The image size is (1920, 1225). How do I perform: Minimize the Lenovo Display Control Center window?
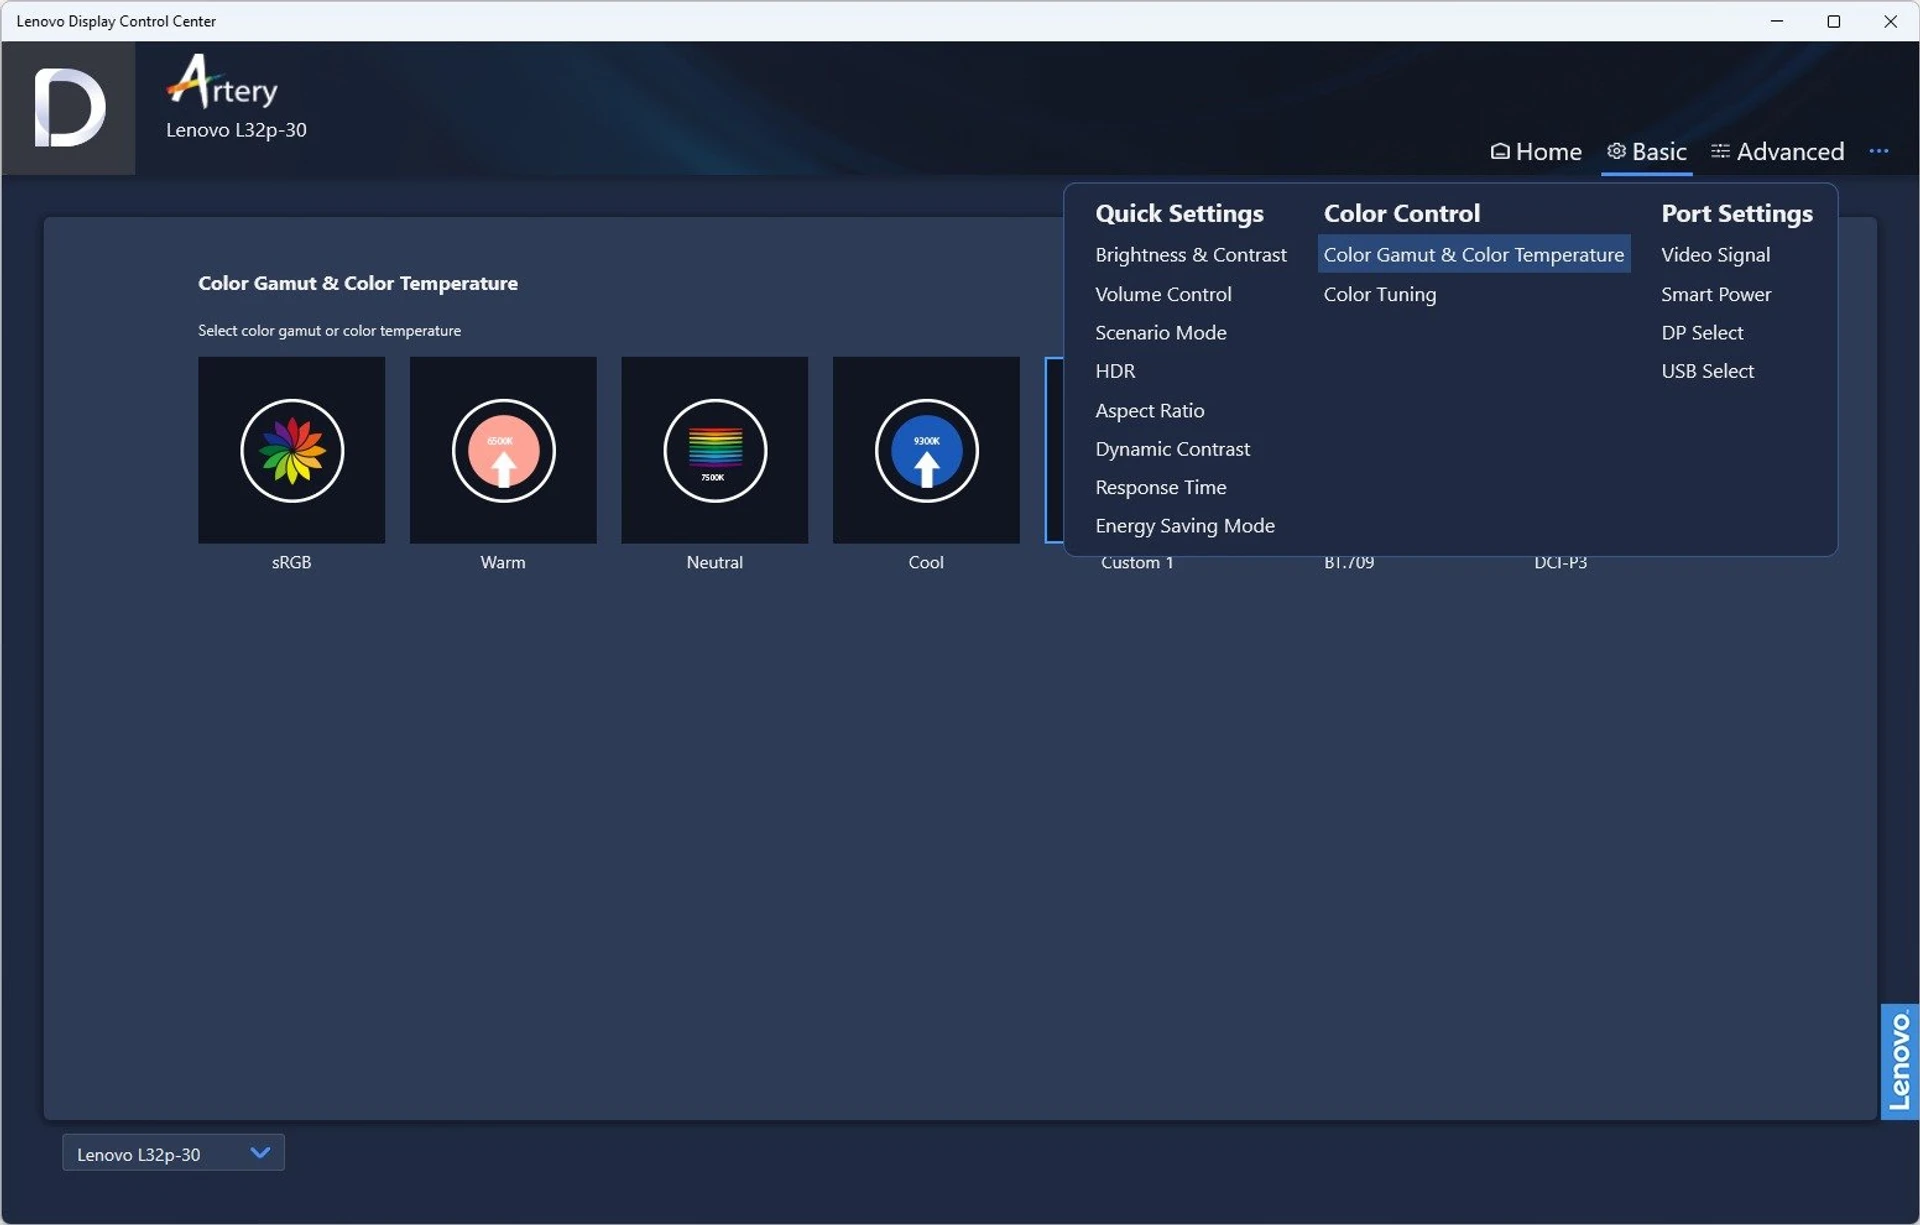(1777, 21)
